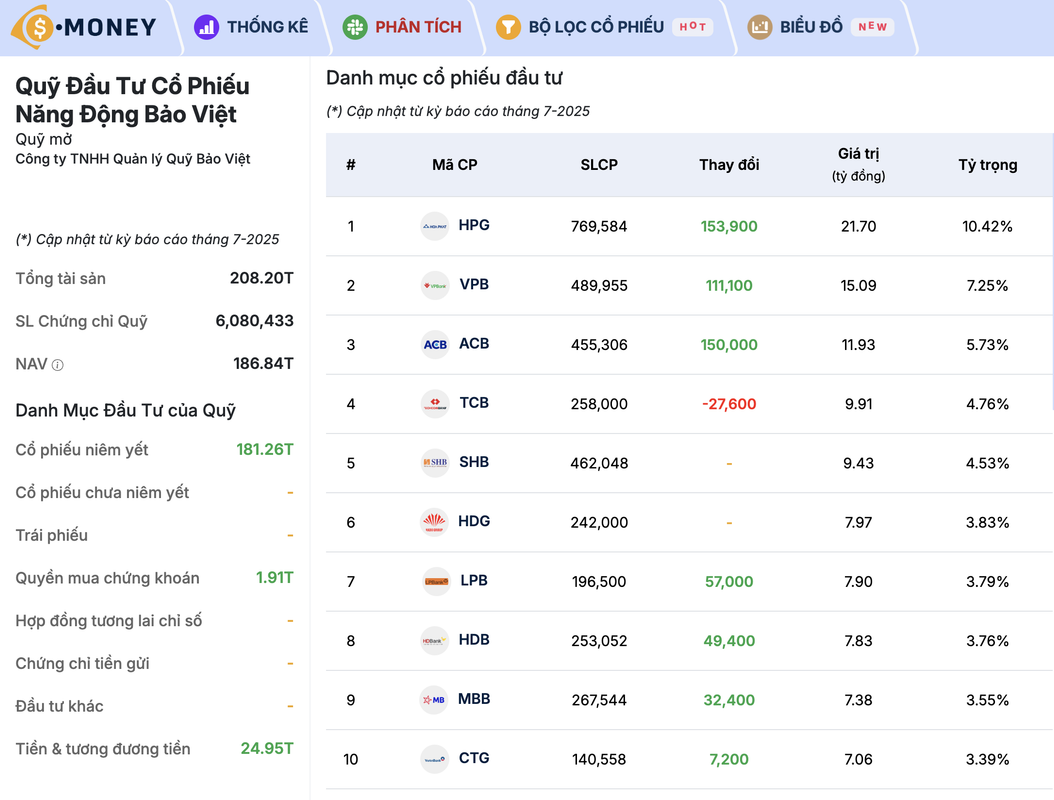Click the MBB share count 267,544
This screenshot has width=1054, height=800.
pyautogui.click(x=599, y=700)
